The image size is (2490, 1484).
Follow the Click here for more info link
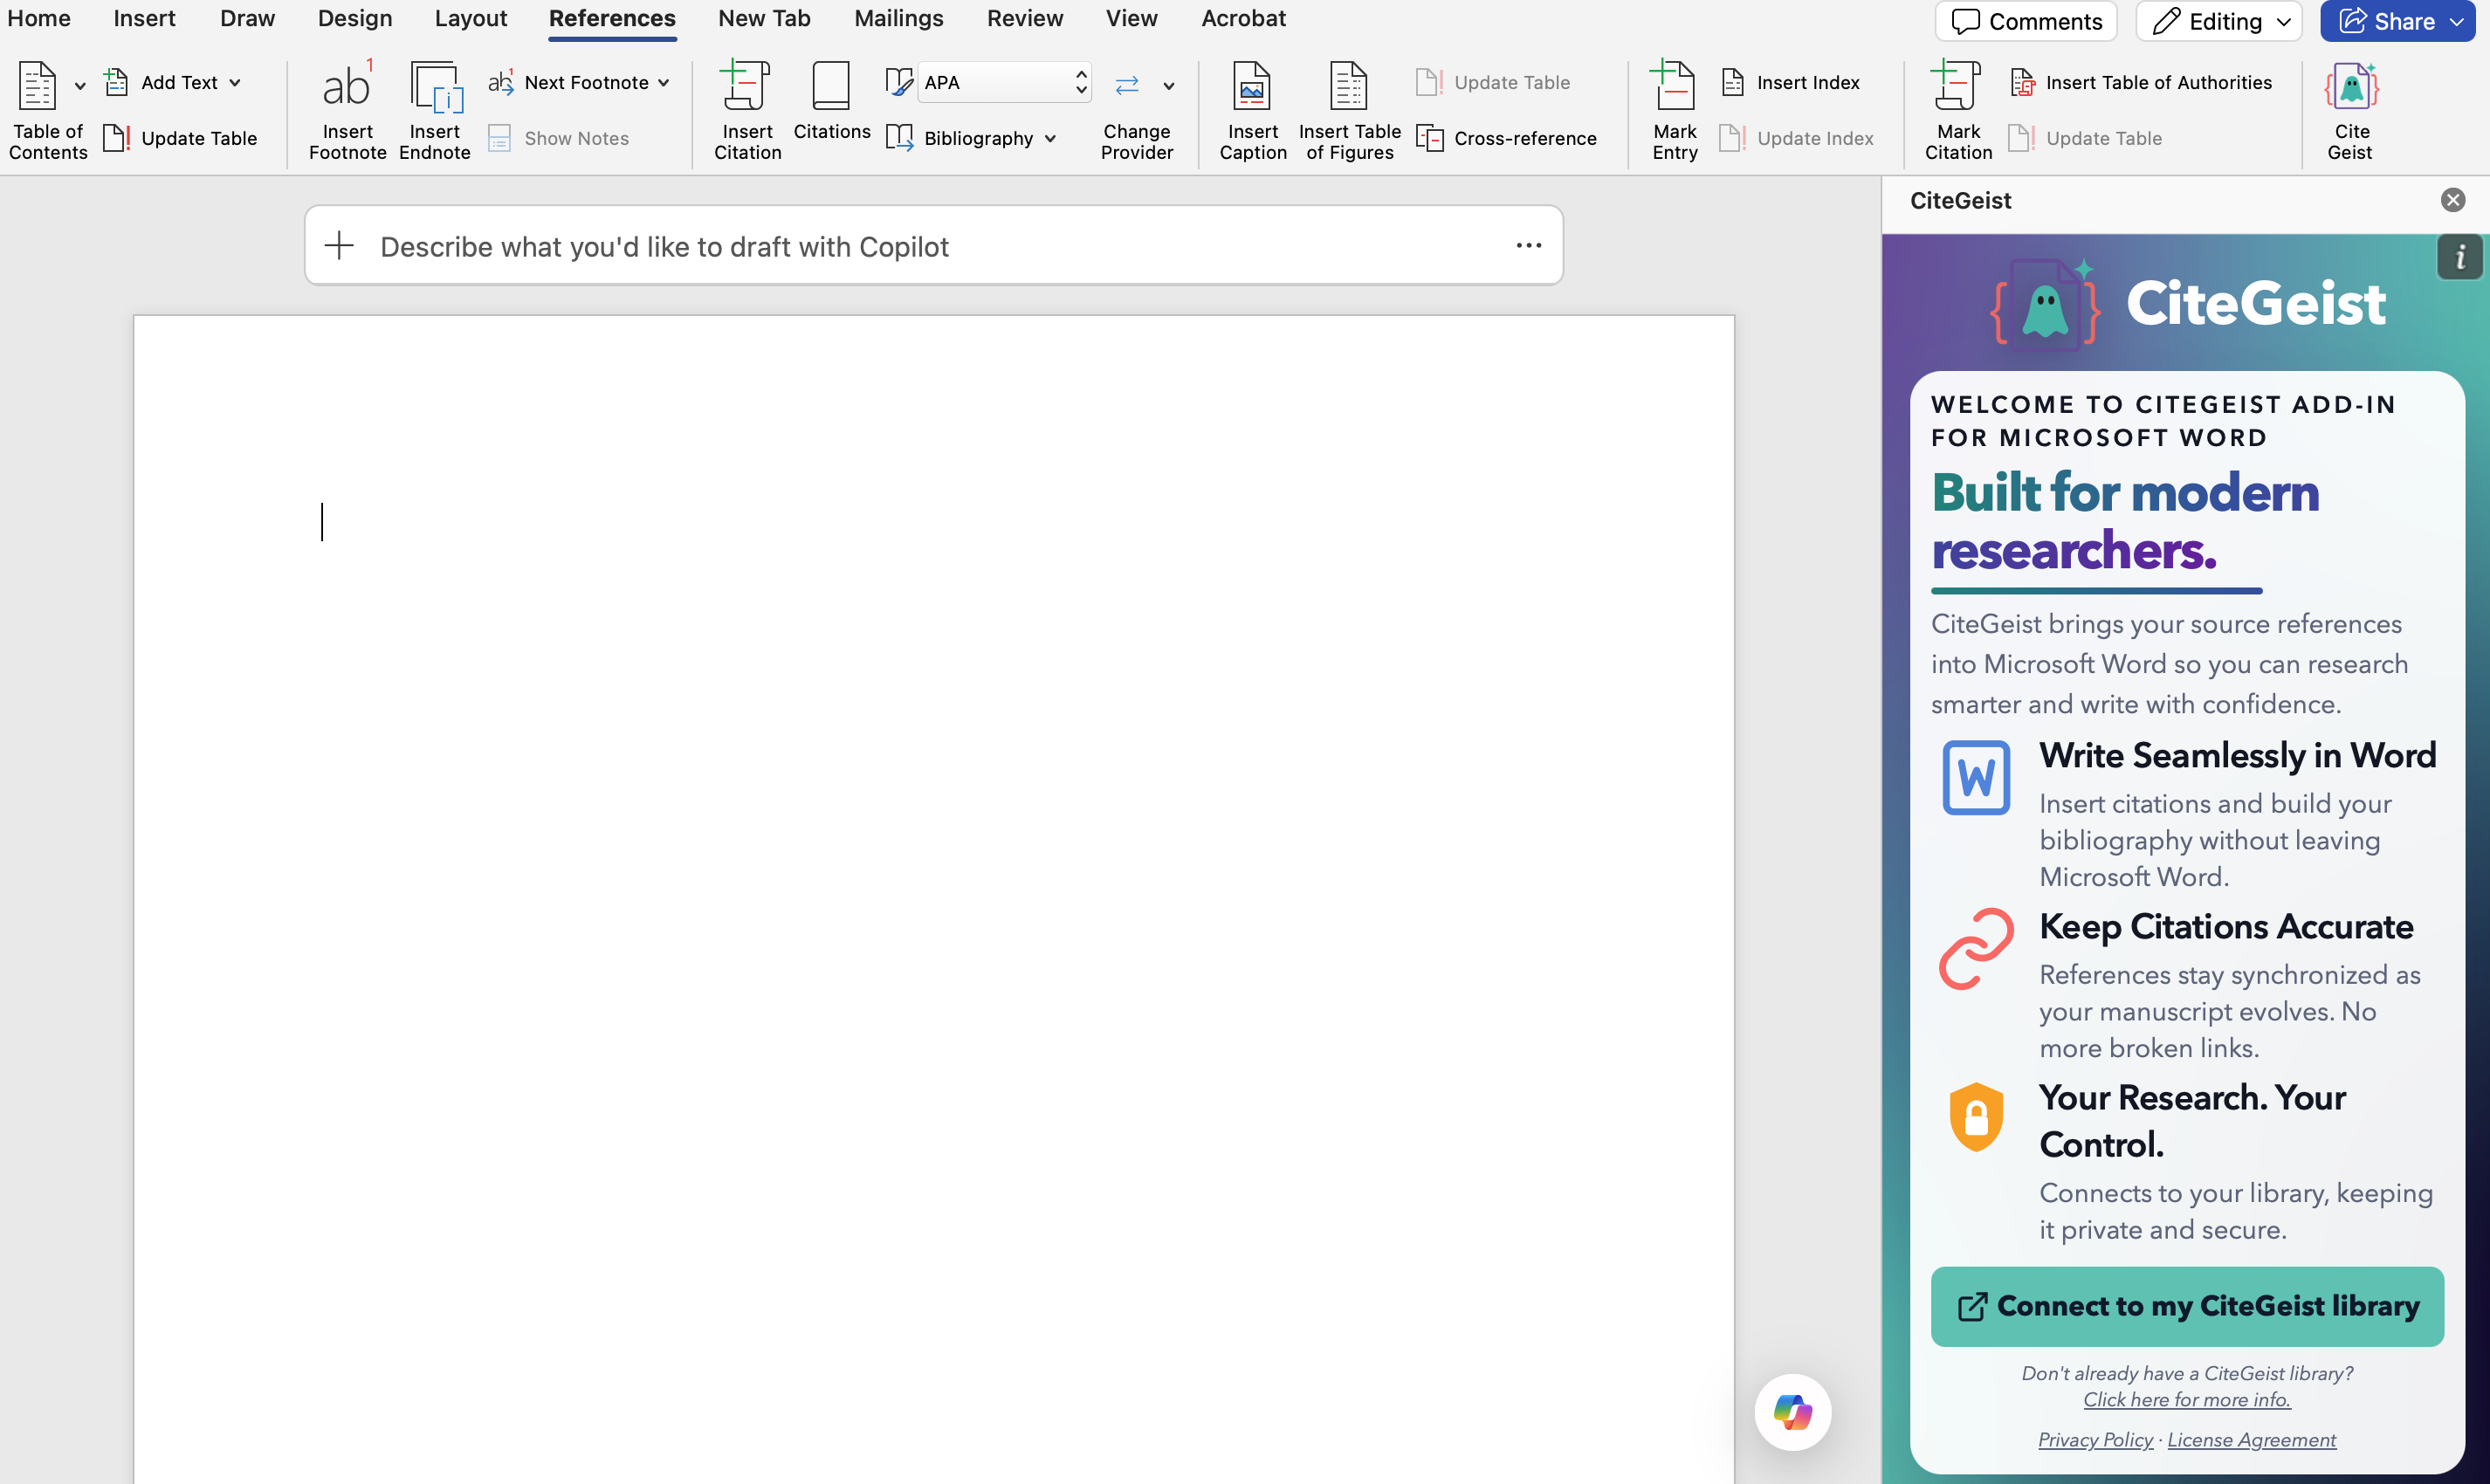(2187, 1400)
